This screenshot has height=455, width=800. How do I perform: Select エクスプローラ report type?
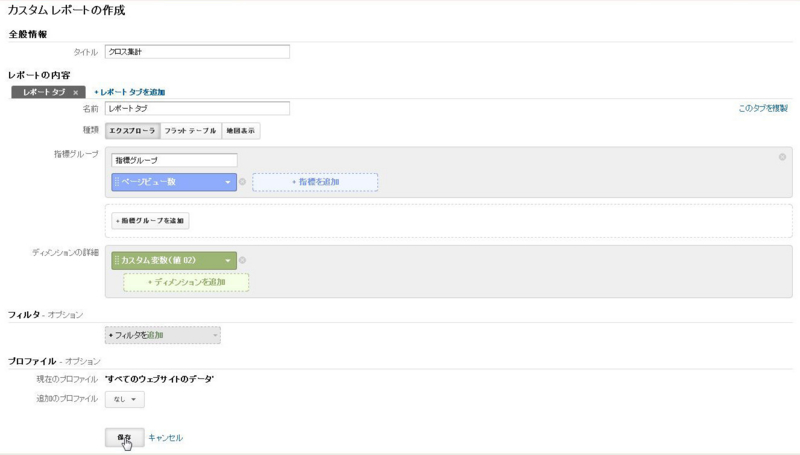(x=133, y=131)
